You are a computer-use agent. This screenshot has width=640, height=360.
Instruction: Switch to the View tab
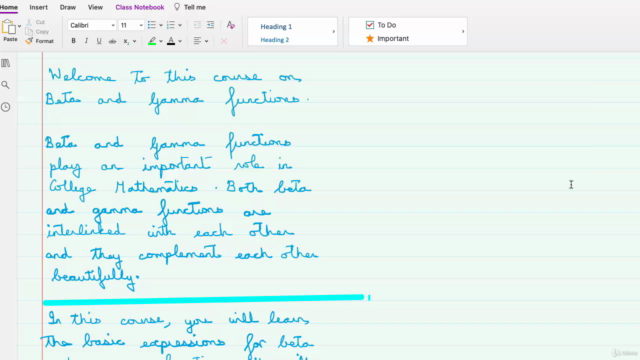(95, 7)
